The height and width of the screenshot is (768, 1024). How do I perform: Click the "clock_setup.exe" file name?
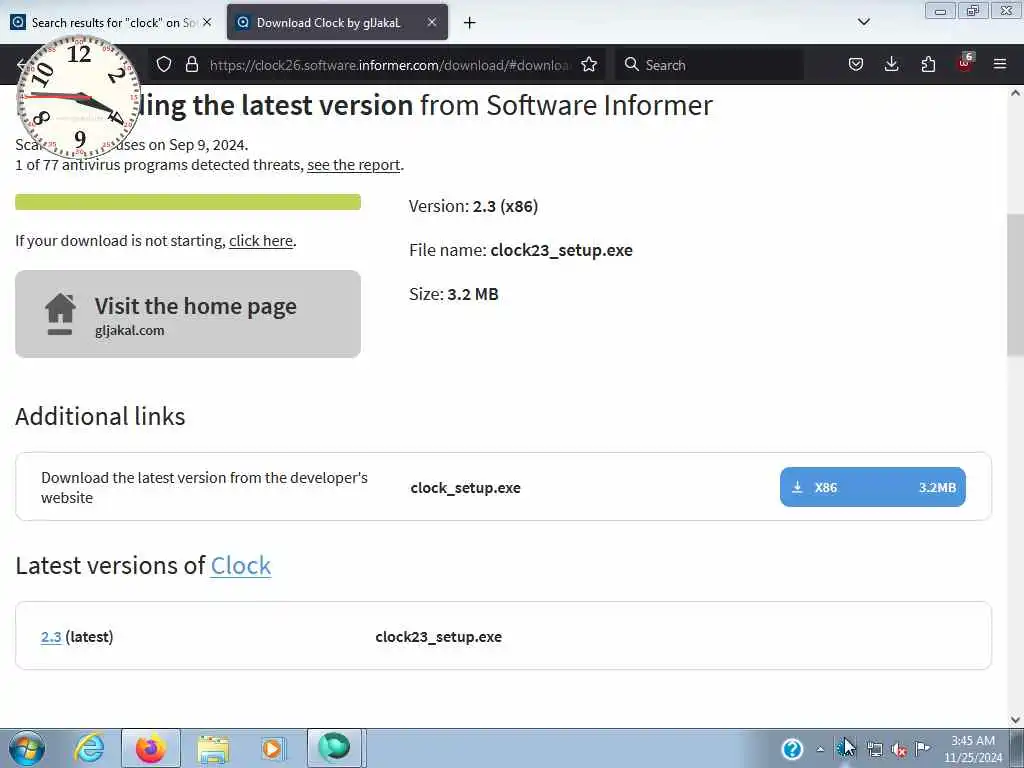pyautogui.click(x=466, y=488)
